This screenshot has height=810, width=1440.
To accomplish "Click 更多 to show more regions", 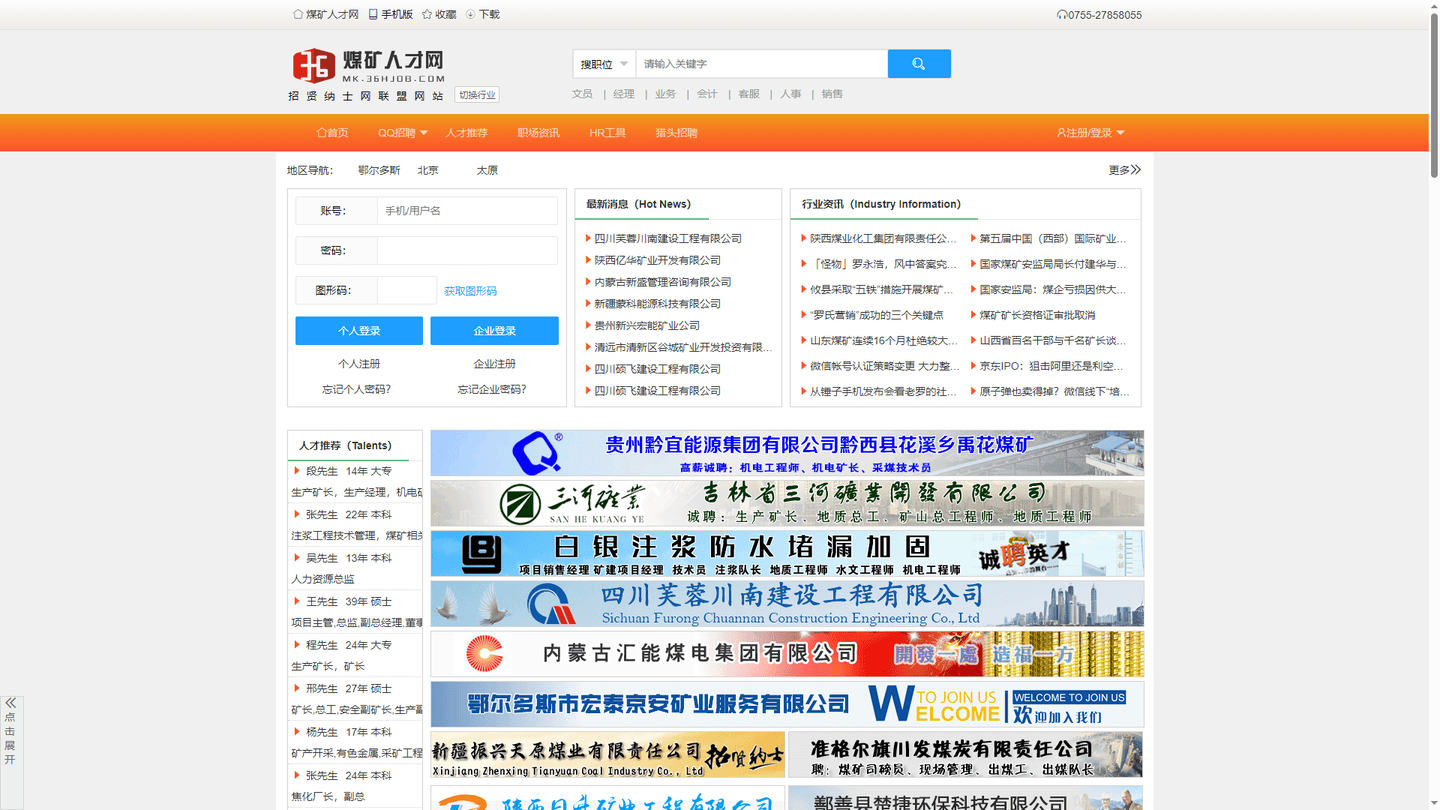I will (1124, 170).
